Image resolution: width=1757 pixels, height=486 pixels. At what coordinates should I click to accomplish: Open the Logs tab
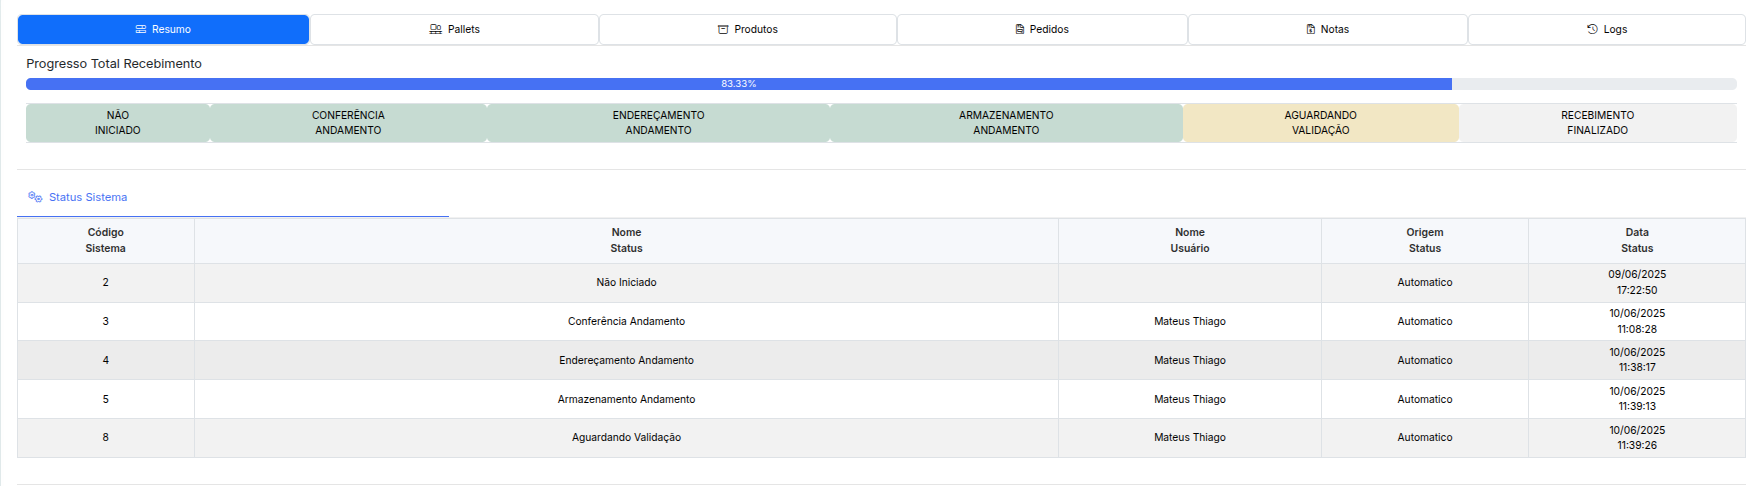point(1606,30)
